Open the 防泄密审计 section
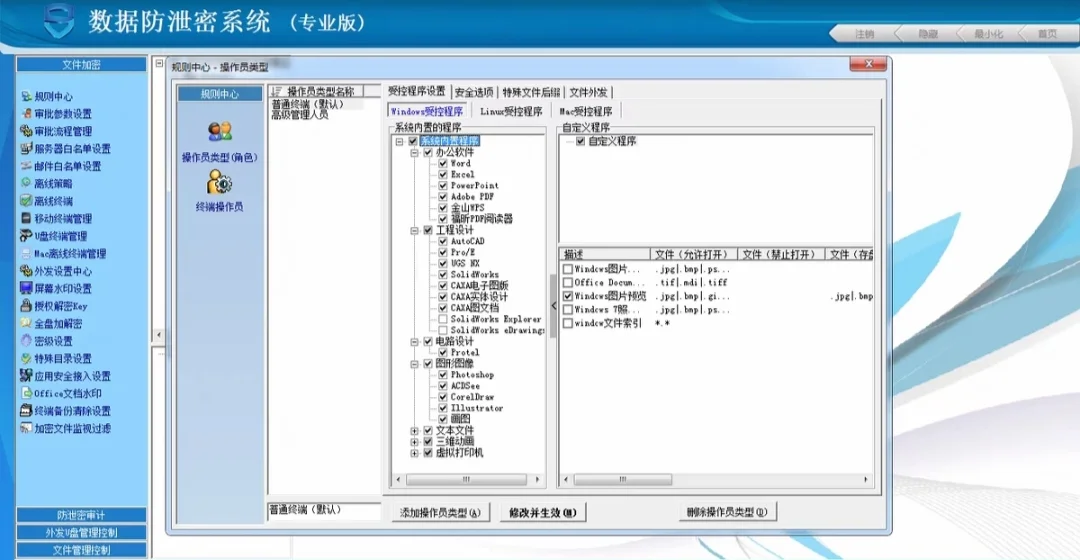This screenshot has width=1080, height=560. pos(81,515)
